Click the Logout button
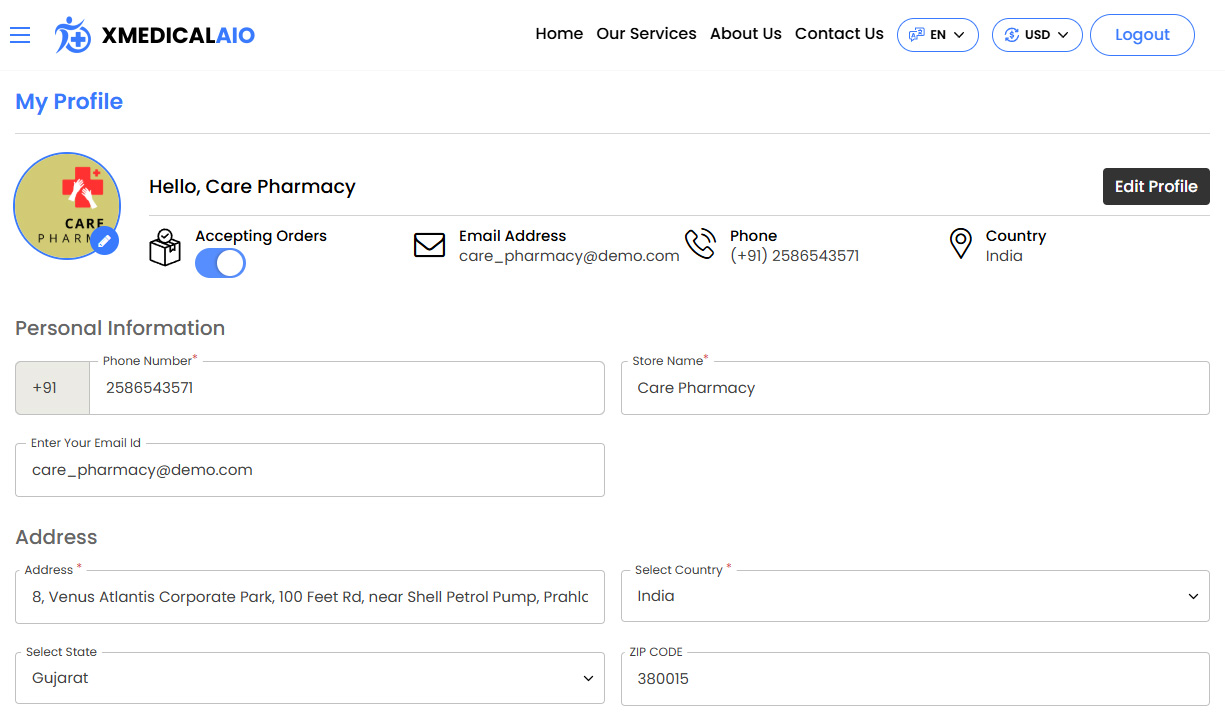This screenshot has height=722, width=1225. 1141,35
